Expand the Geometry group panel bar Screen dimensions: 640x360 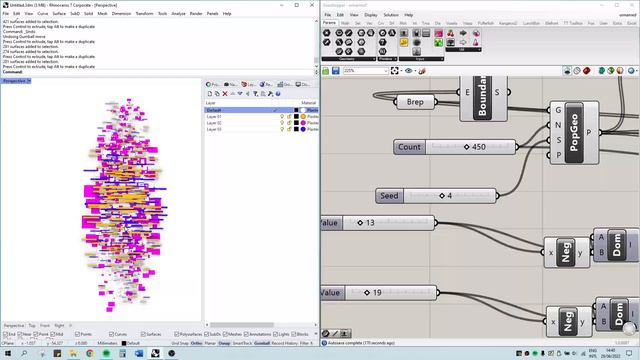[x=349, y=59]
